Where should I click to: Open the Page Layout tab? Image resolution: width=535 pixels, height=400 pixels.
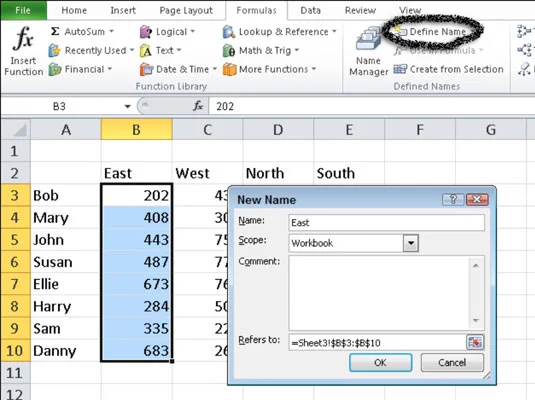click(186, 10)
